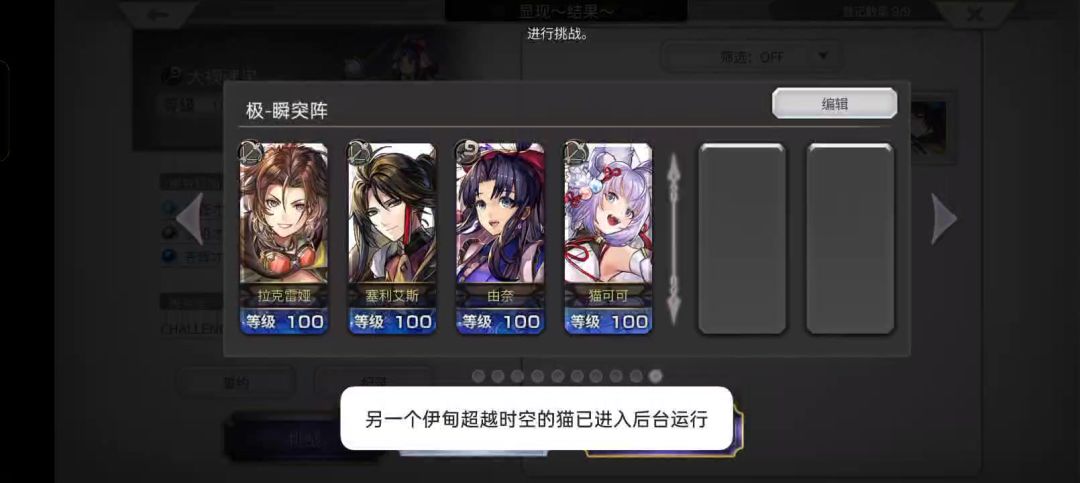This screenshot has height=483, width=1080.
Task: Jump to the first party page dot
Action: coord(479,376)
